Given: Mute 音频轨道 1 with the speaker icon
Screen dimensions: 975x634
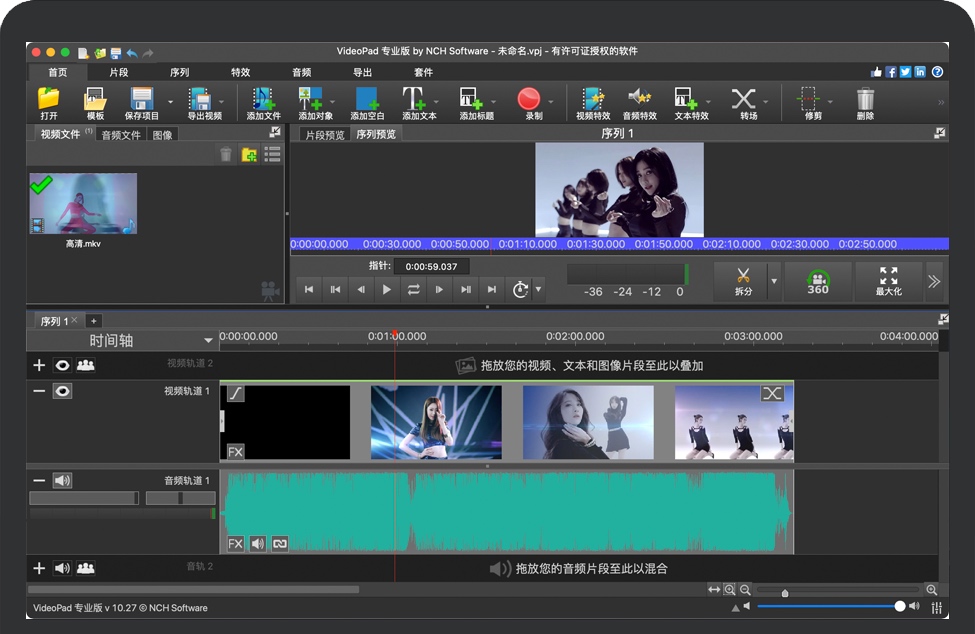Looking at the screenshot, I should (x=63, y=480).
